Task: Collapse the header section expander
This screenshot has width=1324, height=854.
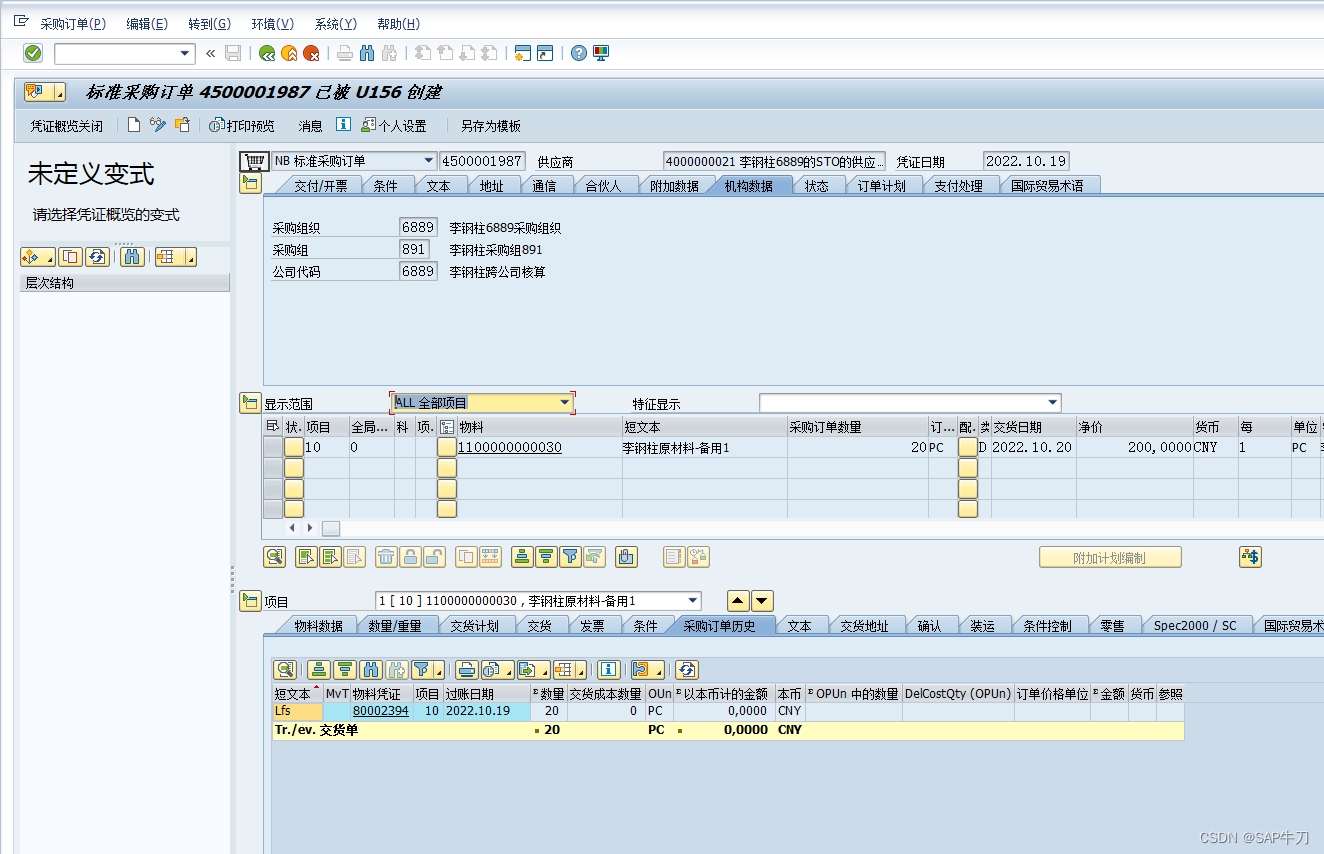Action: pyautogui.click(x=250, y=183)
